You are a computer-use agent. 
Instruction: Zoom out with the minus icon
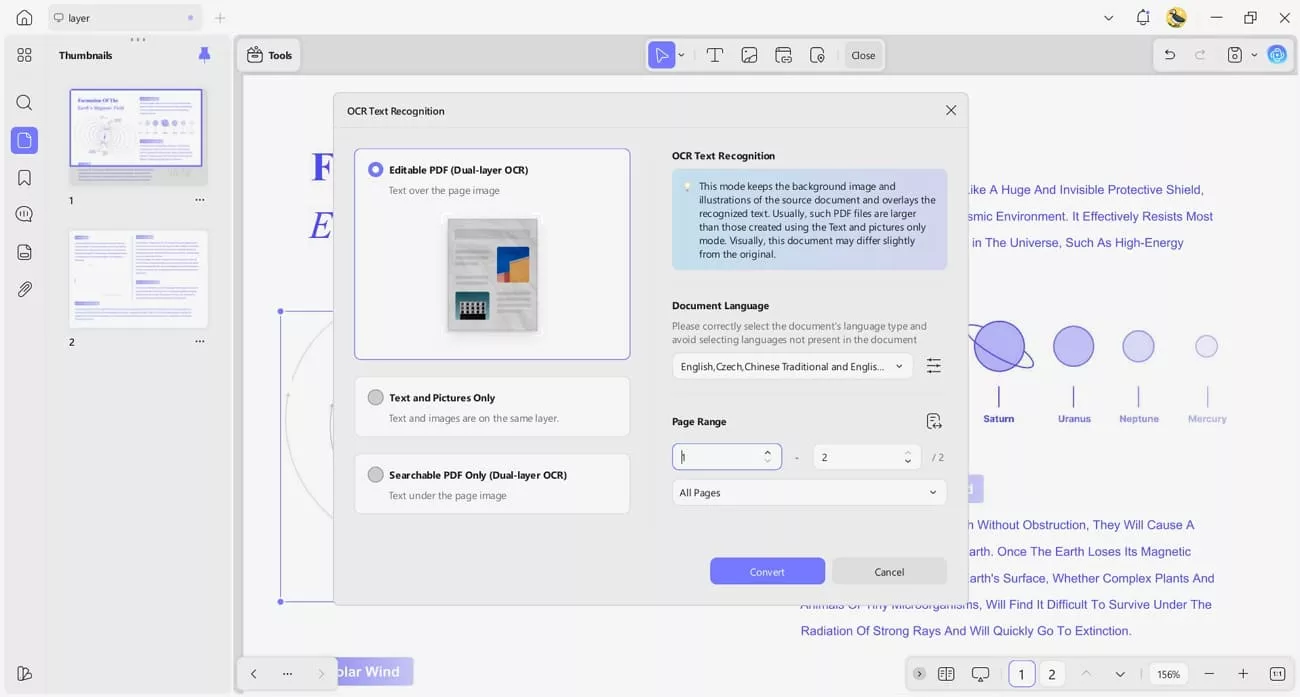(1210, 674)
